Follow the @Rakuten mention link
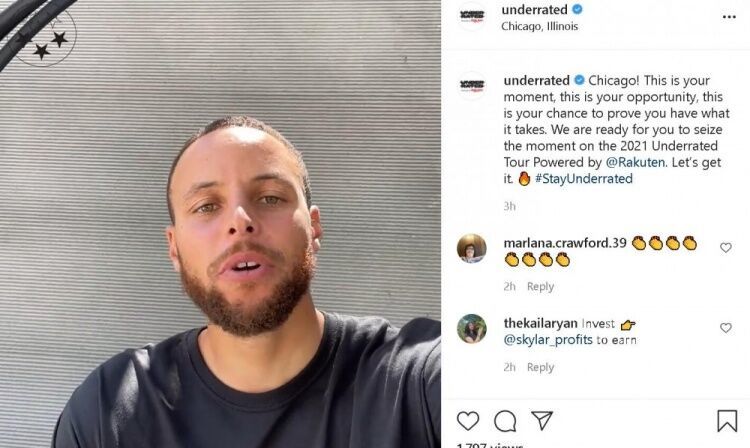 [635, 162]
